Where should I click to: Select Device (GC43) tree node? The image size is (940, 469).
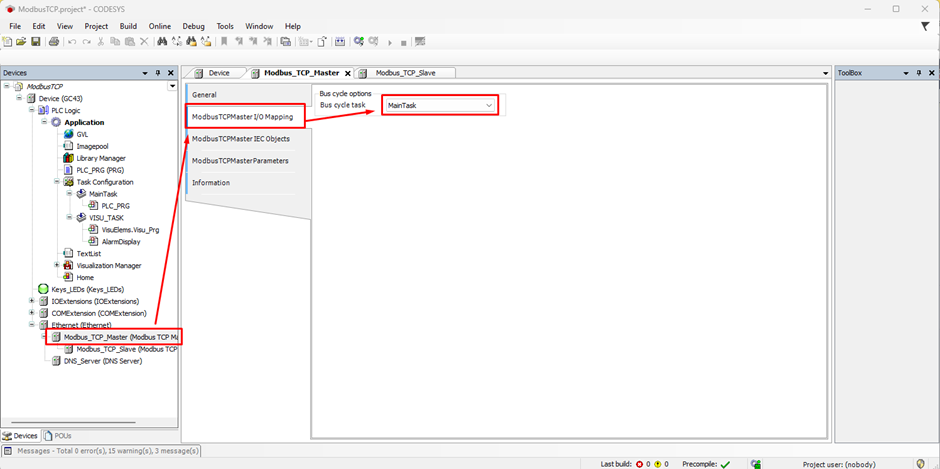point(61,98)
